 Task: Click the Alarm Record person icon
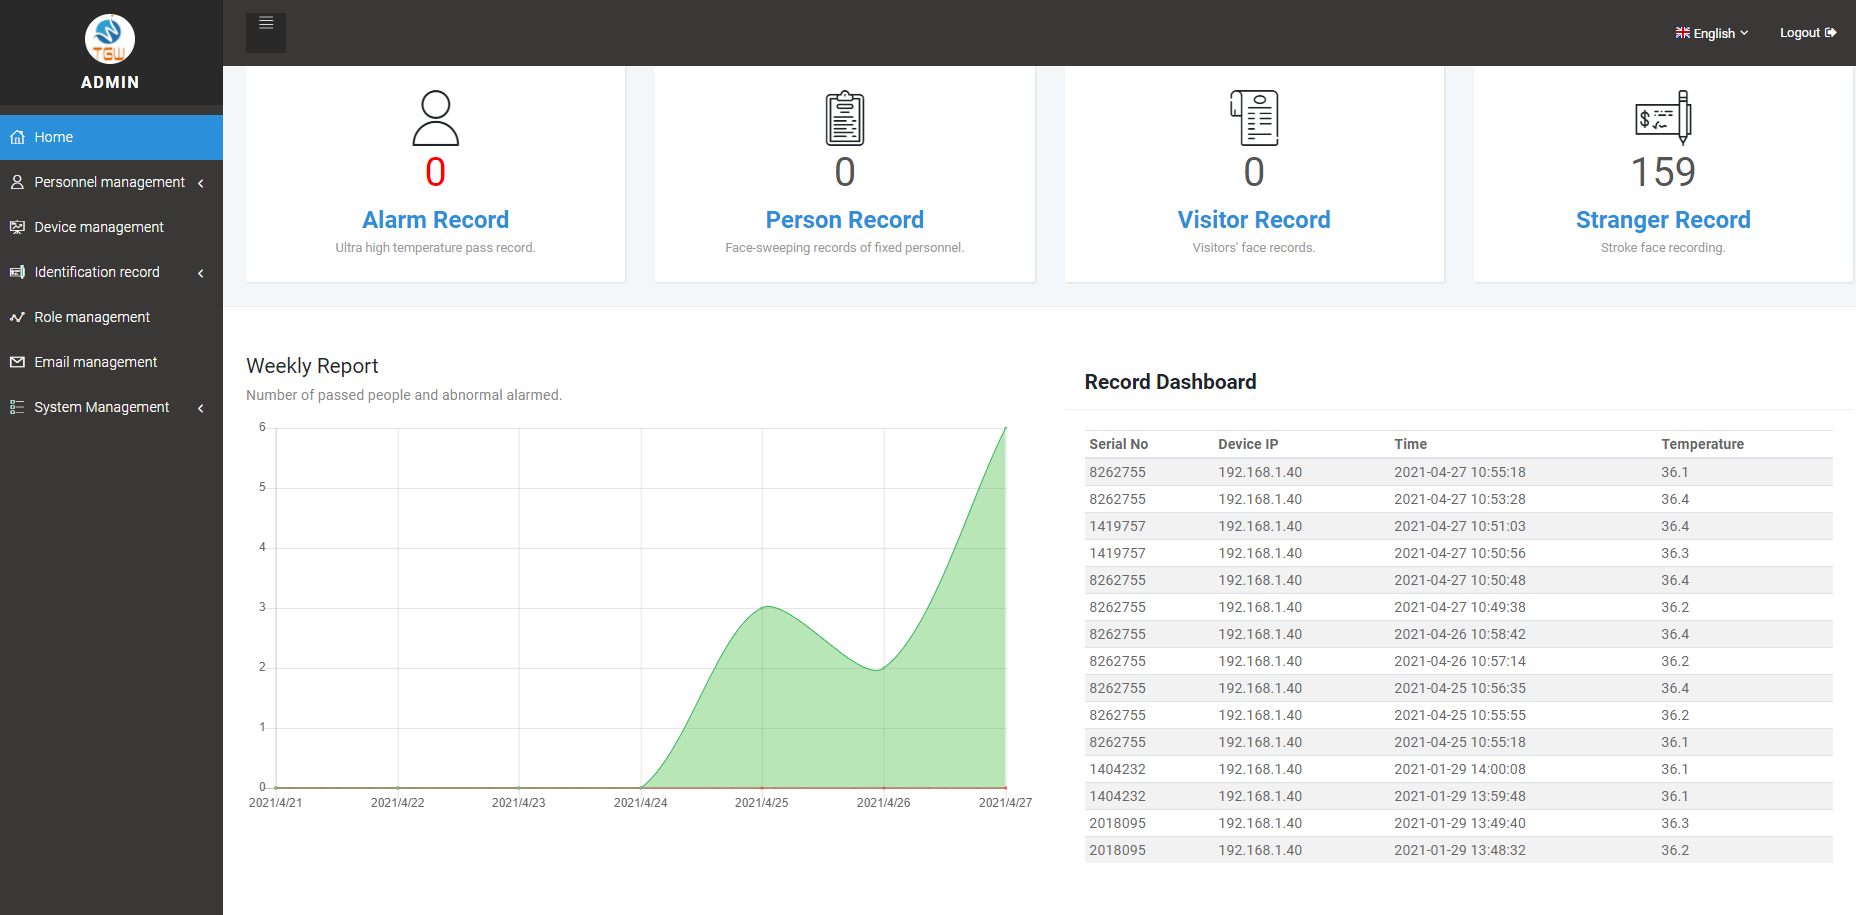point(436,118)
